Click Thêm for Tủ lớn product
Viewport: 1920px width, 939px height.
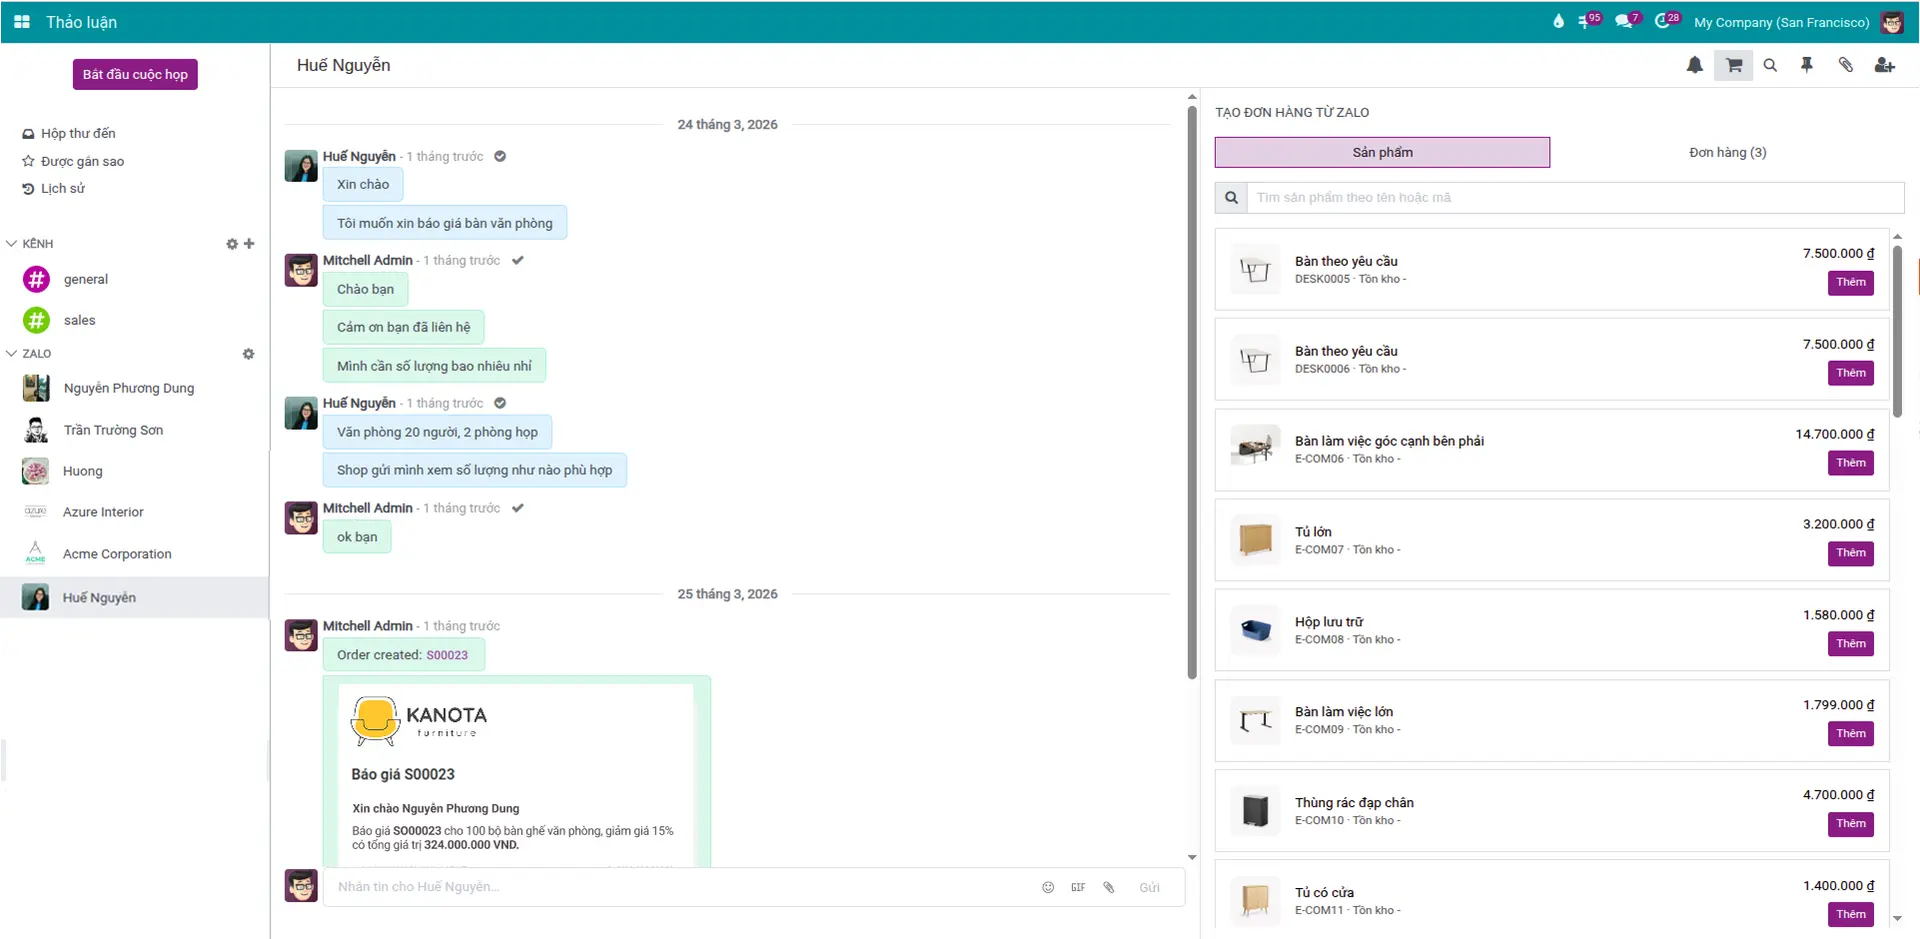pos(1850,553)
